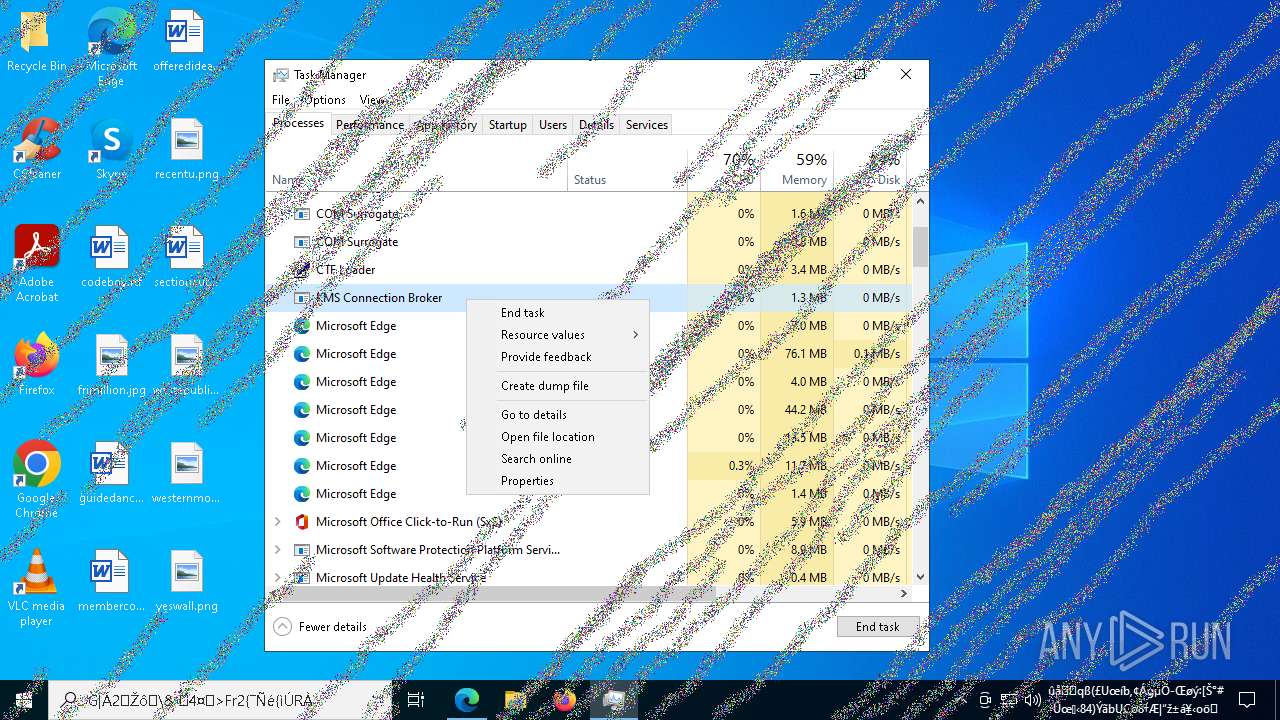Expand the Microsoft Update Health Service row
Image resolution: width=1280 pixels, height=720 pixels.
point(278,577)
